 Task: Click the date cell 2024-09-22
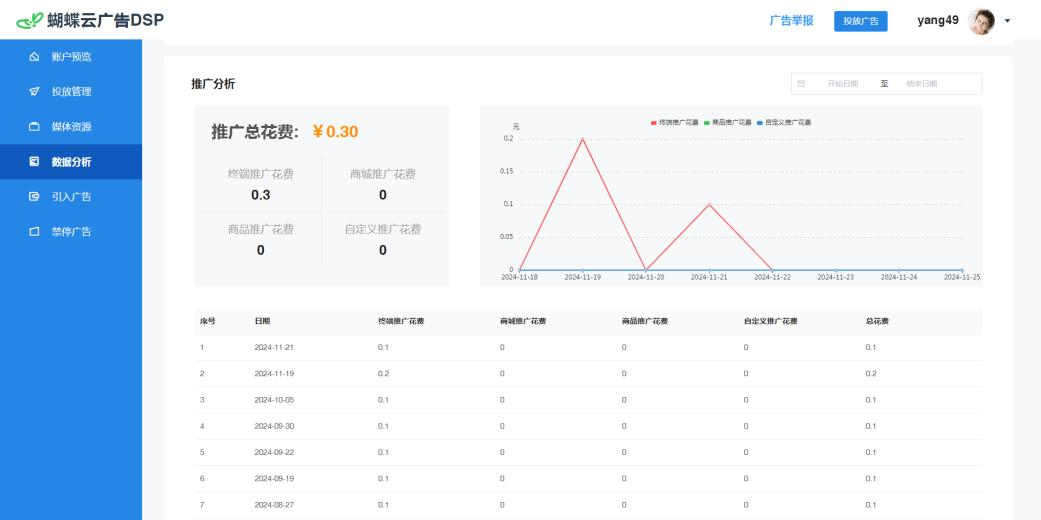pos(274,452)
